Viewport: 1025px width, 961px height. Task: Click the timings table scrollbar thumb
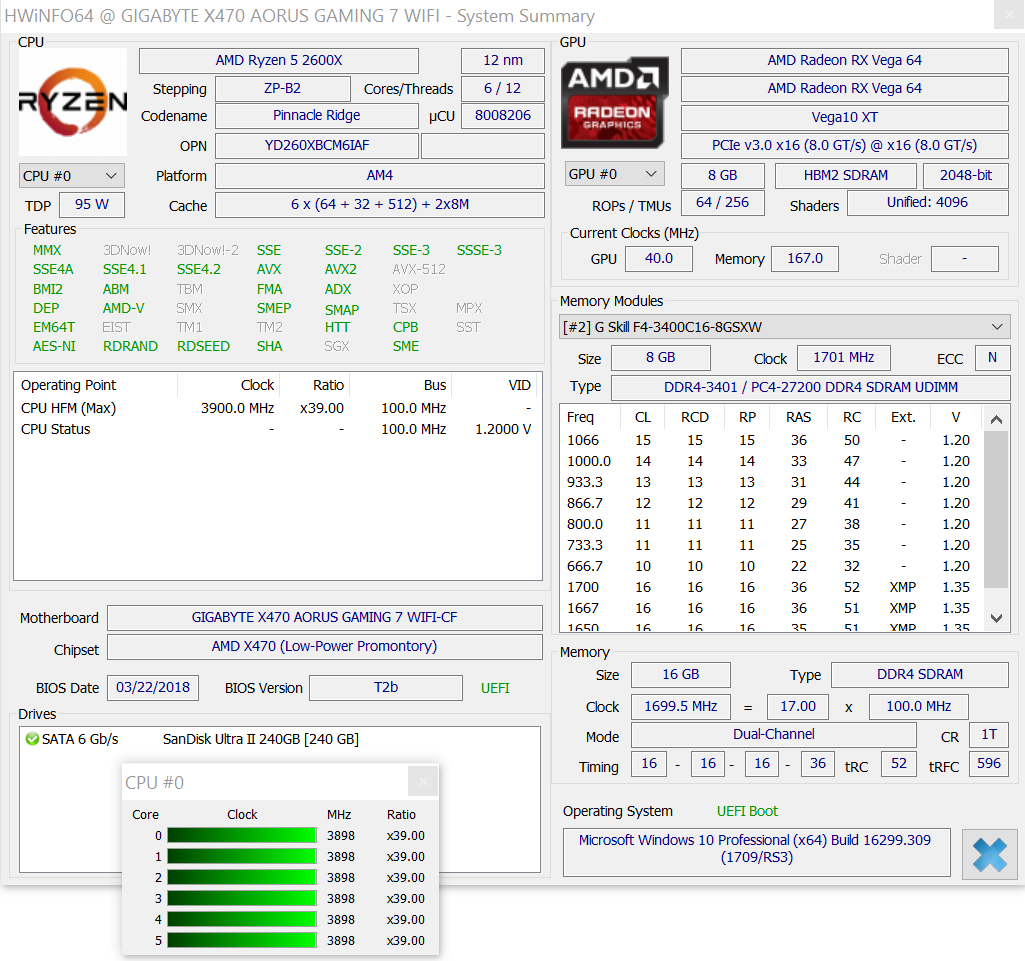[x=996, y=510]
